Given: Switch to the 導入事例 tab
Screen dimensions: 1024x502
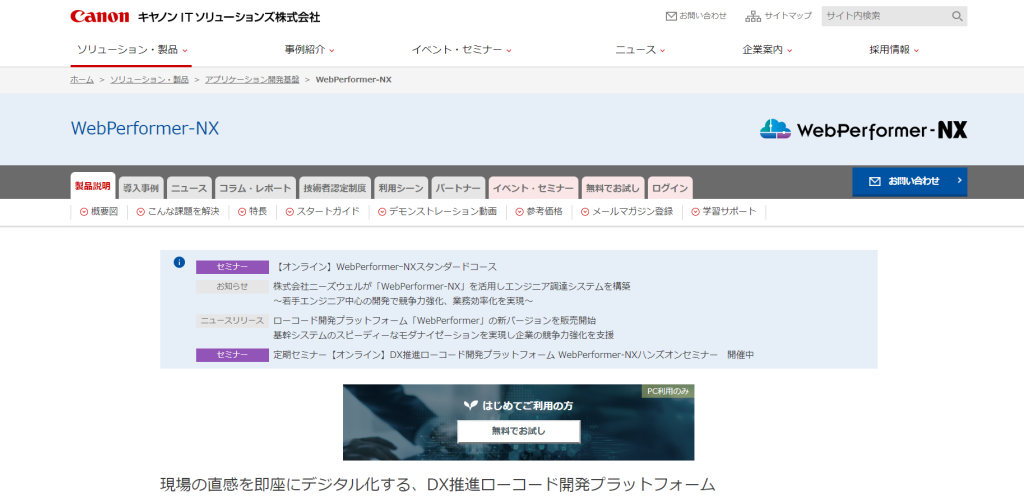Looking at the screenshot, I should pyautogui.click(x=140, y=188).
